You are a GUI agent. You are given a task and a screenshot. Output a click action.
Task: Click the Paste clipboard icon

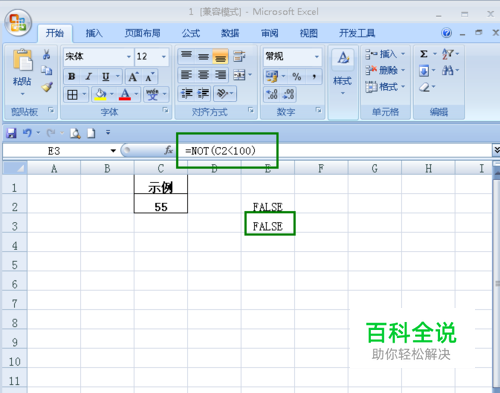(x=22, y=60)
